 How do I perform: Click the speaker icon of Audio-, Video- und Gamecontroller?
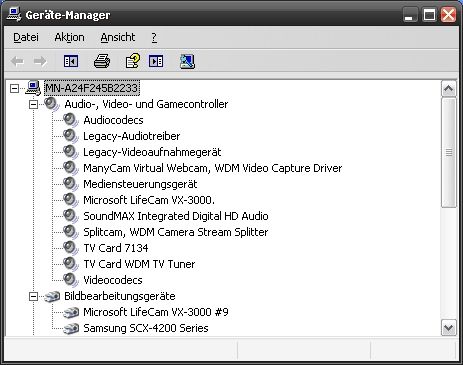click(x=52, y=104)
